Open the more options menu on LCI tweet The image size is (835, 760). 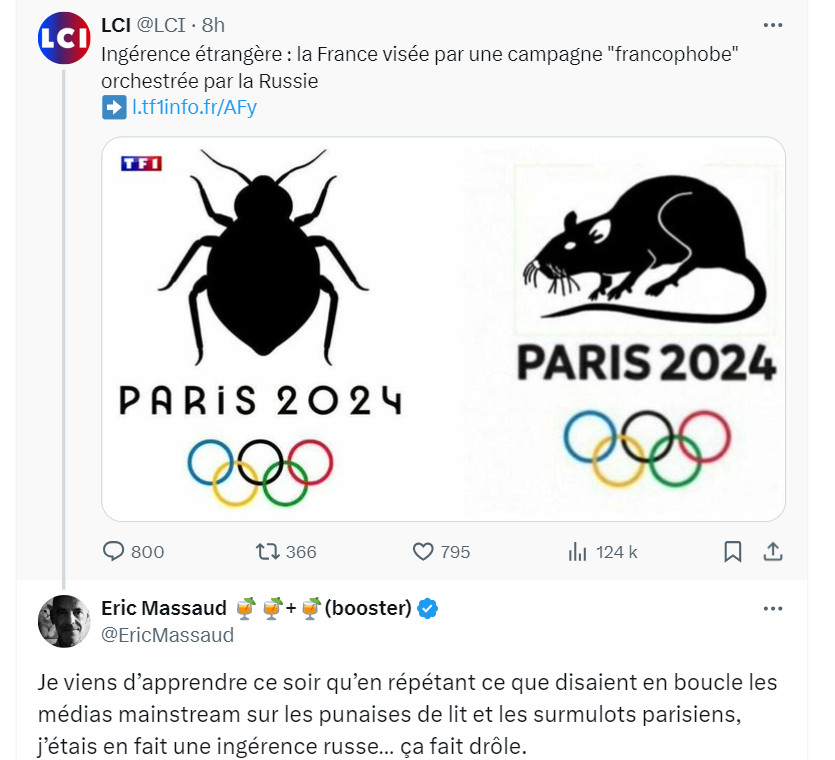click(773, 24)
